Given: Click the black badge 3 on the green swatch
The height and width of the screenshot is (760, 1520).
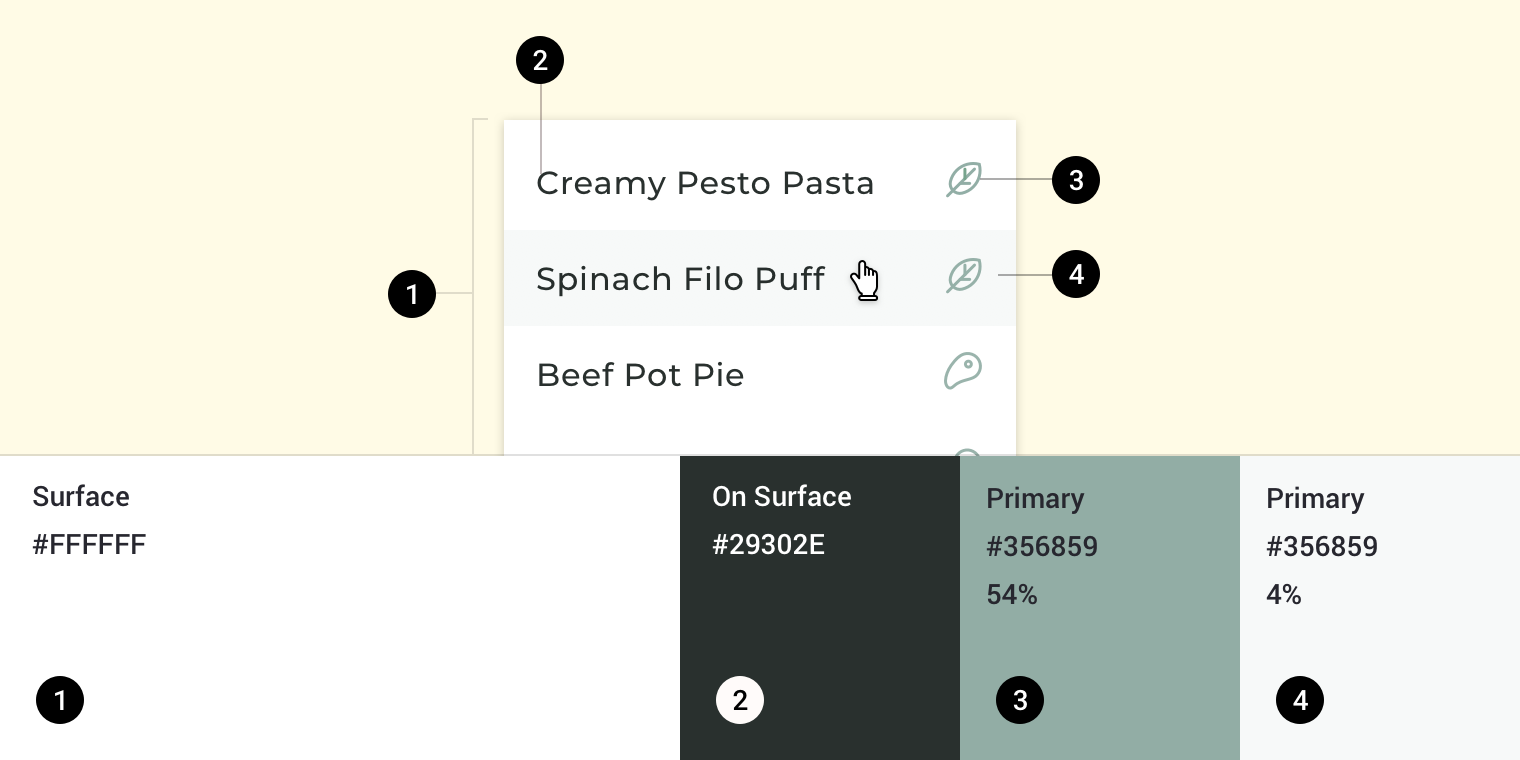Looking at the screenshot, I should (x=1020, y=700).
